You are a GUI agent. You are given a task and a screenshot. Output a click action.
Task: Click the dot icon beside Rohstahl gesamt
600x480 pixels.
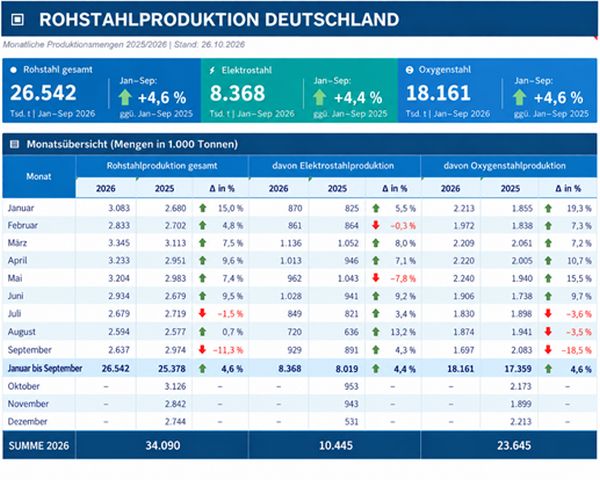click(x=13, y=70)
